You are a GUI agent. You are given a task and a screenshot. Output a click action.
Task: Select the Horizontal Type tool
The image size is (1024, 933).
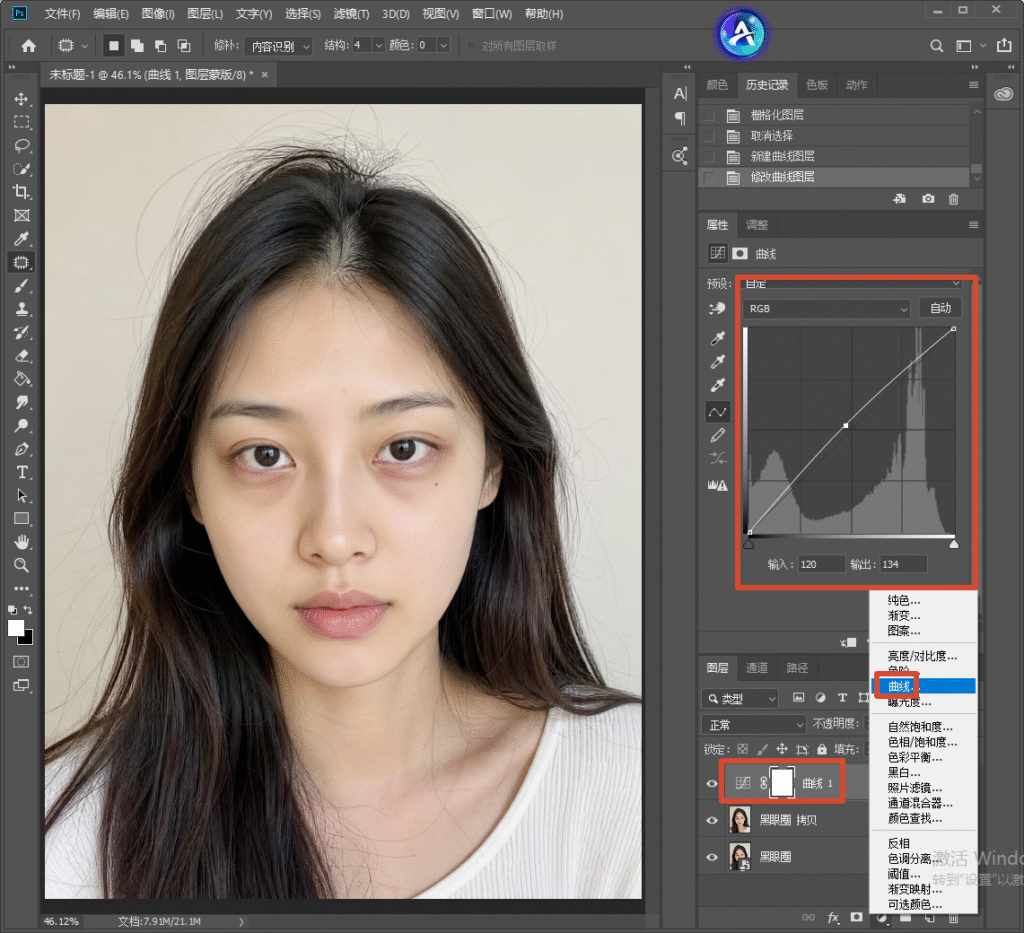pyautogui.click(x=22, y=472)
